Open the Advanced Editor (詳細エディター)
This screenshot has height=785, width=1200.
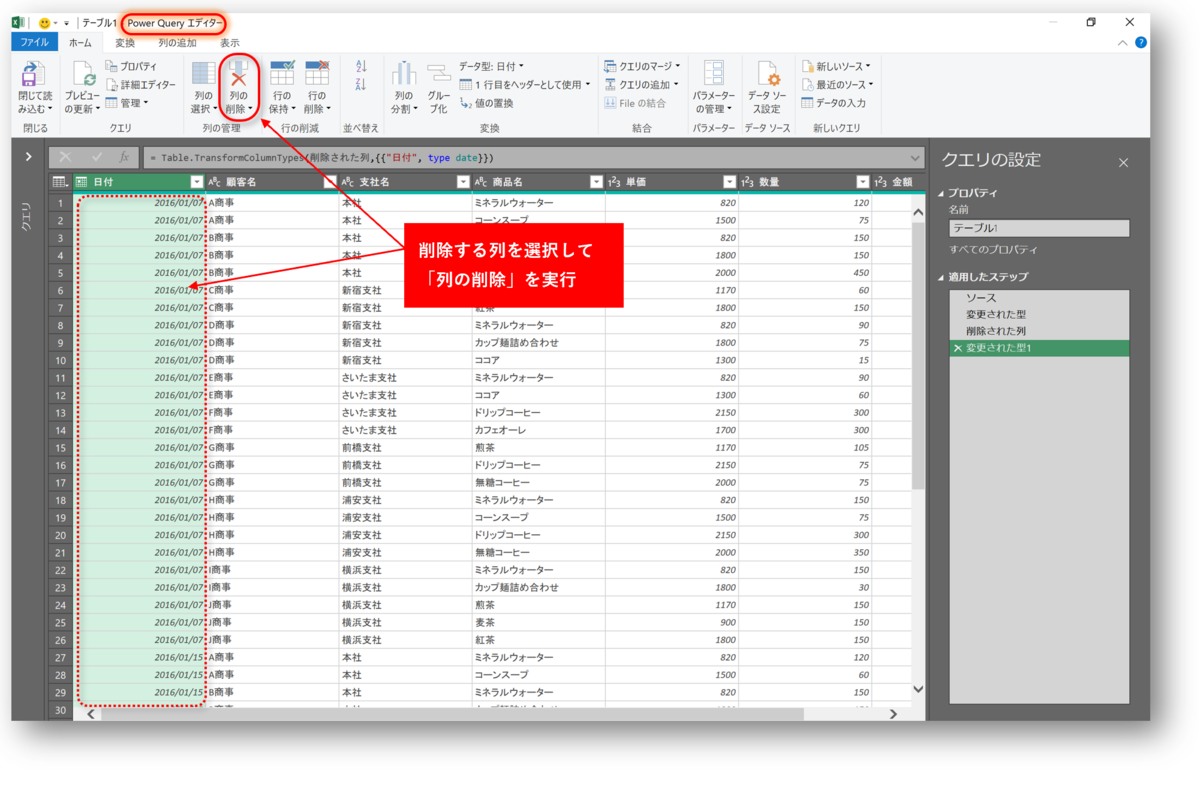pyautogui.click(x=139, y=85)
